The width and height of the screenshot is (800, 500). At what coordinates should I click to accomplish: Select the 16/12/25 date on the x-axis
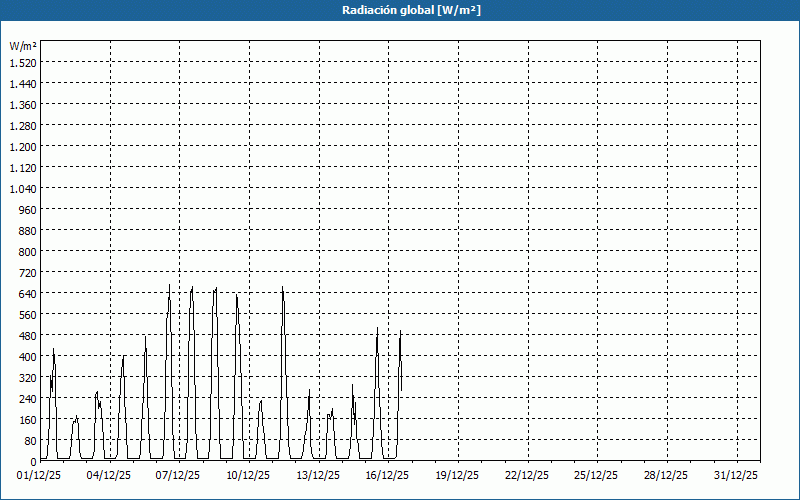[389, 475]
